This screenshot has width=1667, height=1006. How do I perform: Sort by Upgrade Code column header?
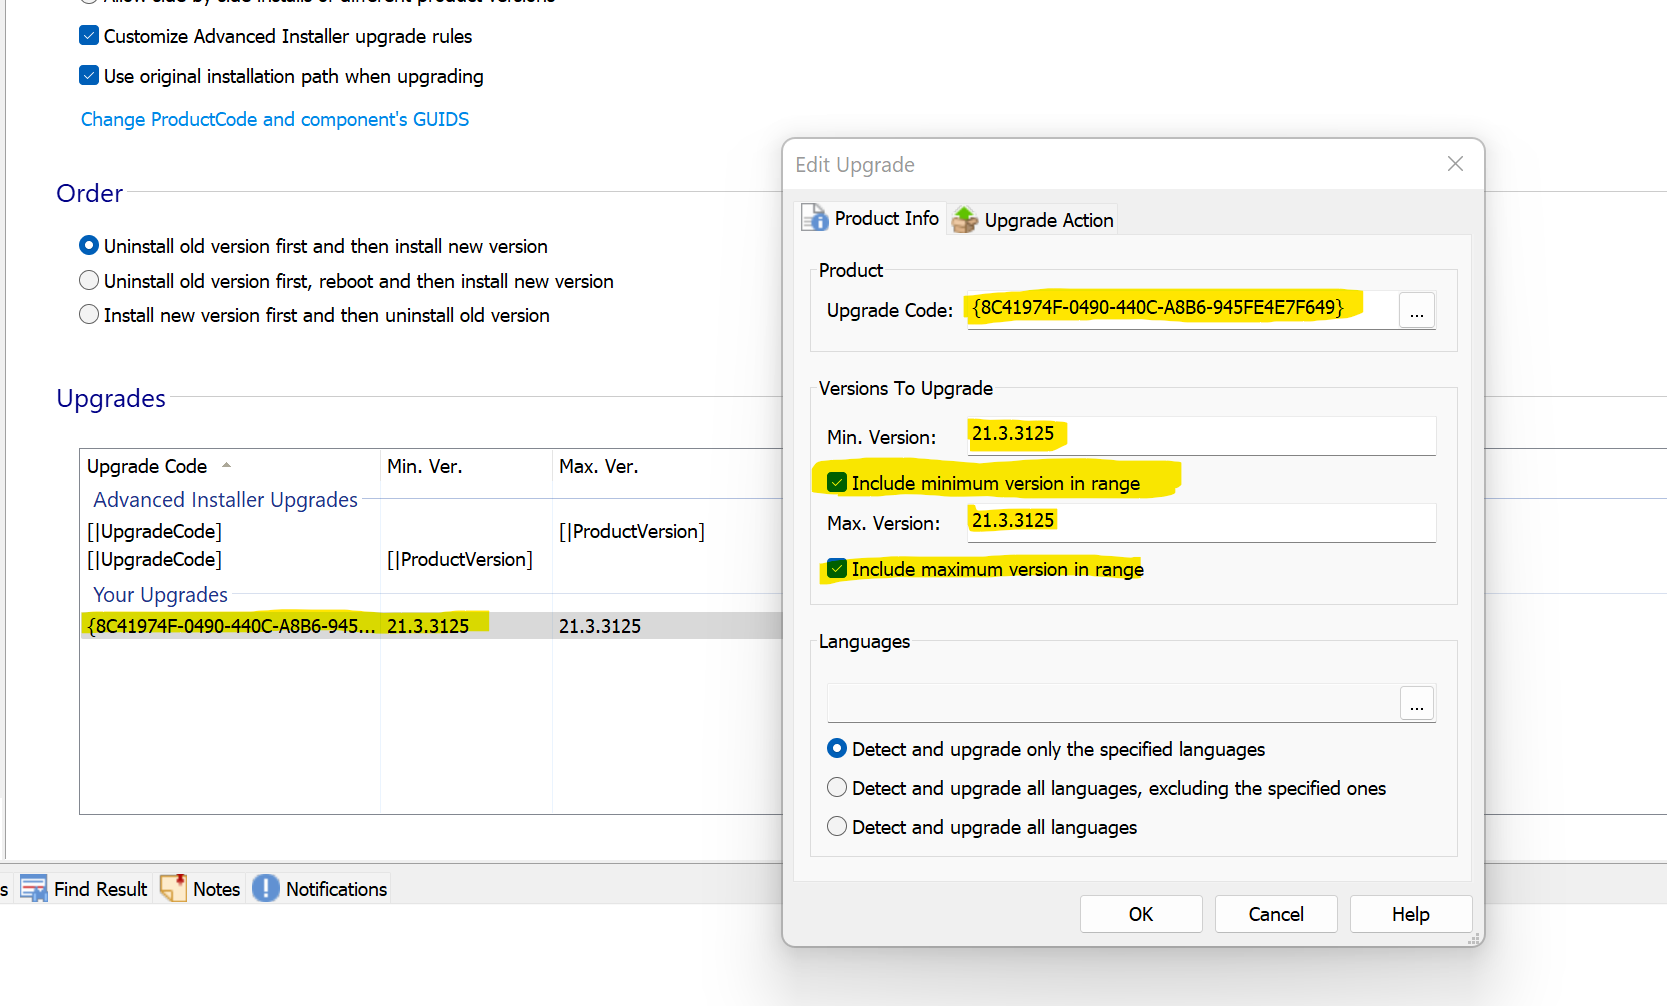pyautogui.click(x=147, y=466)
